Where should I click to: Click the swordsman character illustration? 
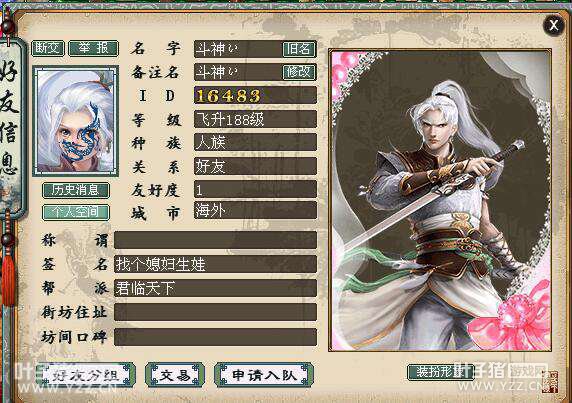pyautogui.click(x=440, y=200)
